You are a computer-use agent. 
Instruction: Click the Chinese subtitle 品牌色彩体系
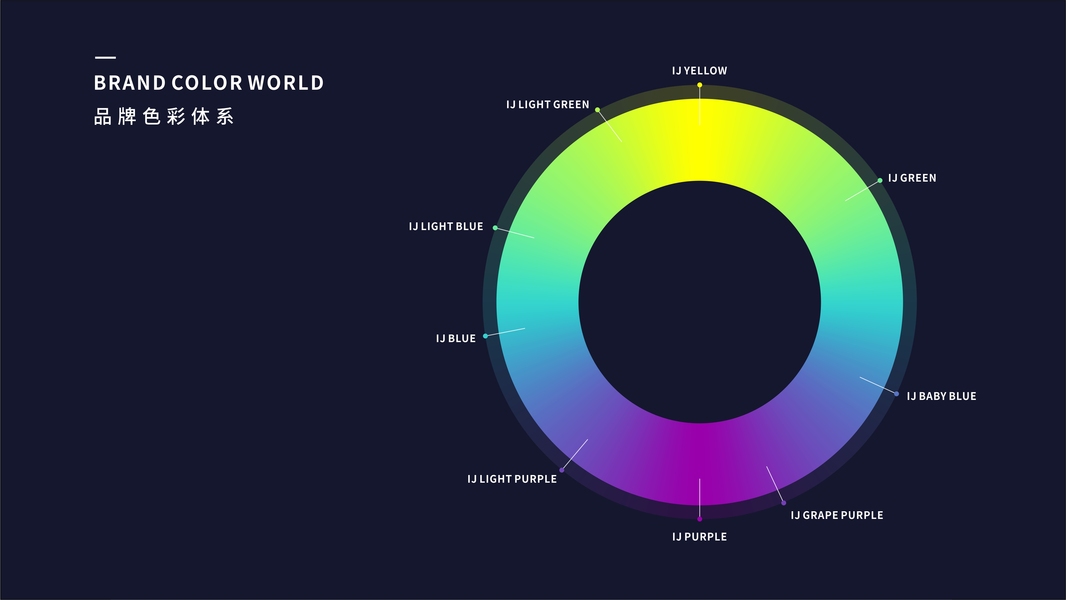click(x=164, y=116)
